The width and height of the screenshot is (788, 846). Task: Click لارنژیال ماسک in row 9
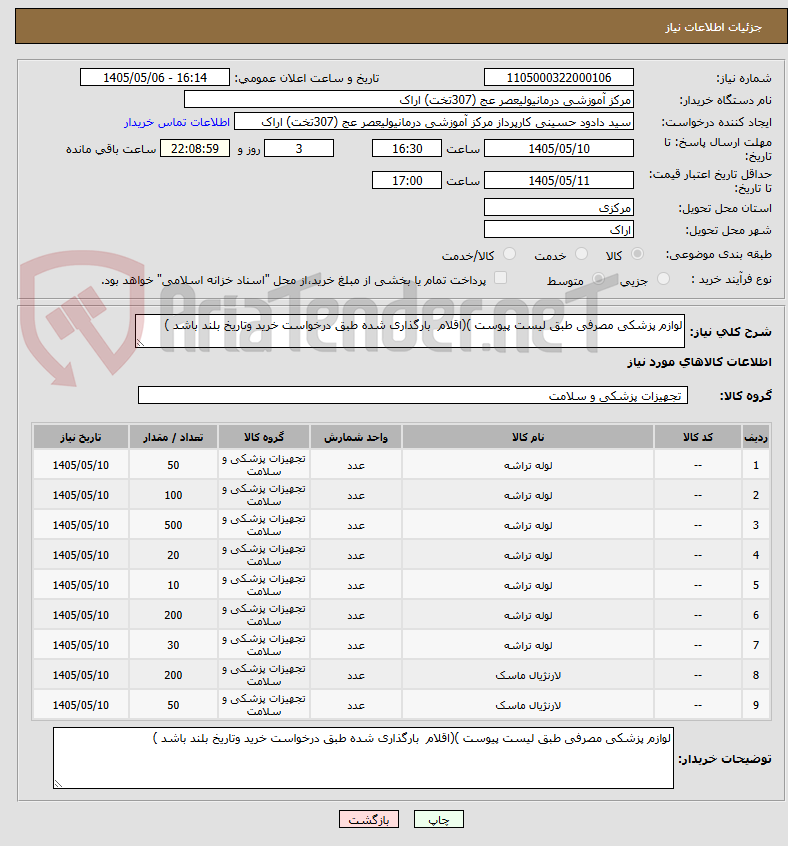coord(528,705)
